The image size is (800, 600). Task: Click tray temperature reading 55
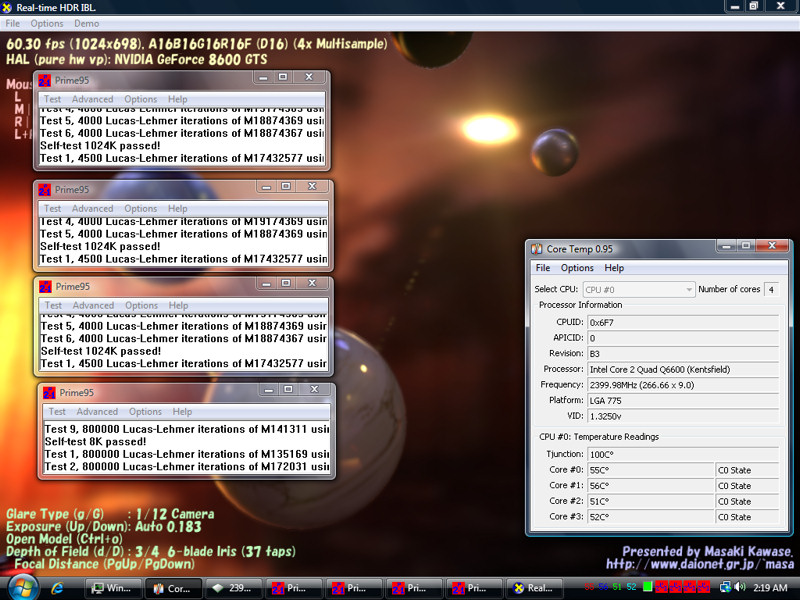[x=589, y=587]
